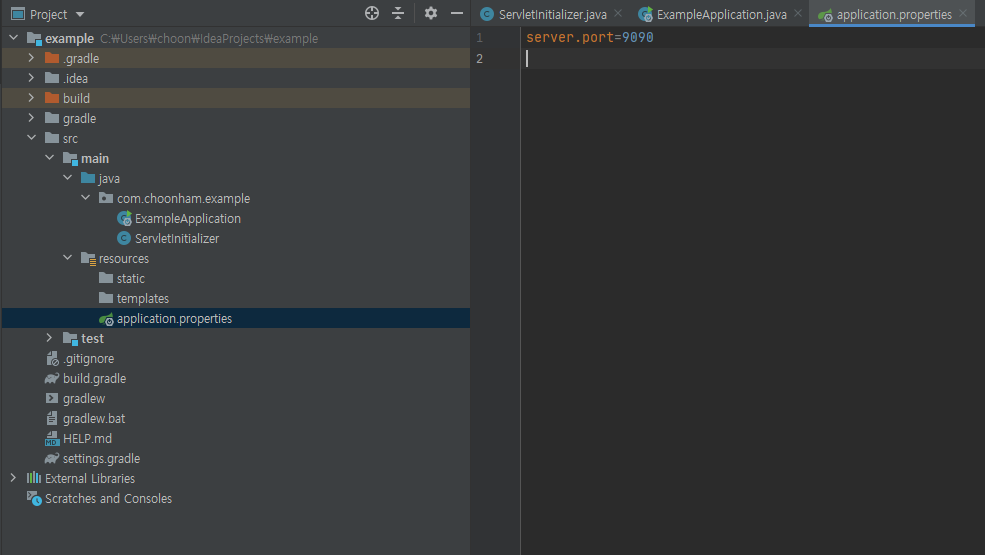
Task: Close the application.properties tab
Action: (x=963, y=13)
